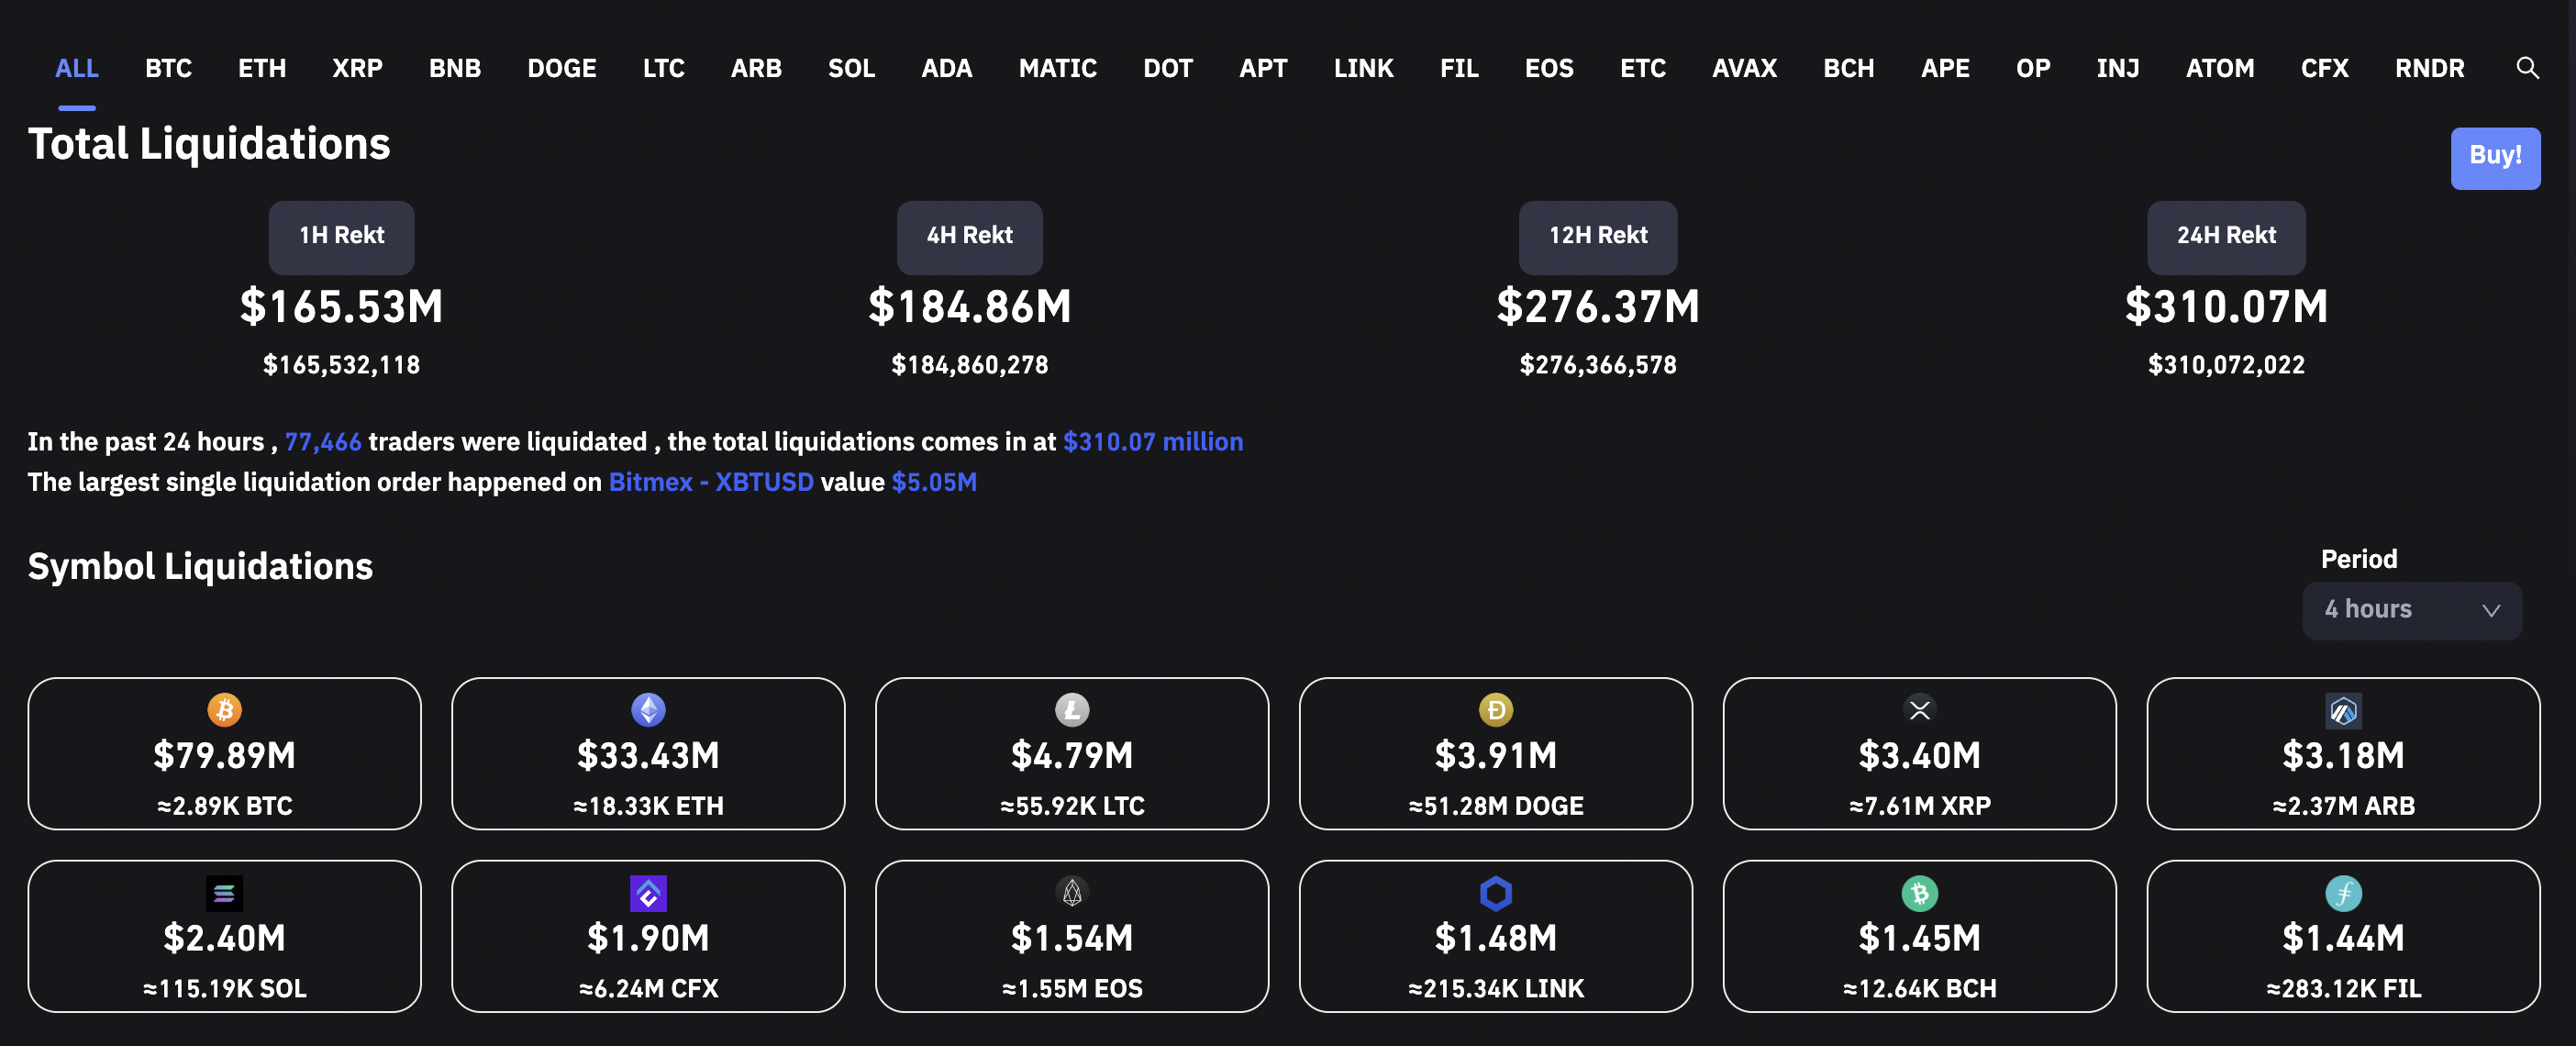Screen dimensions: 2576x1046
Task: Open the $1.45M BCH liquidation card
Action: pyautogui.click(x=1918, y=937)
